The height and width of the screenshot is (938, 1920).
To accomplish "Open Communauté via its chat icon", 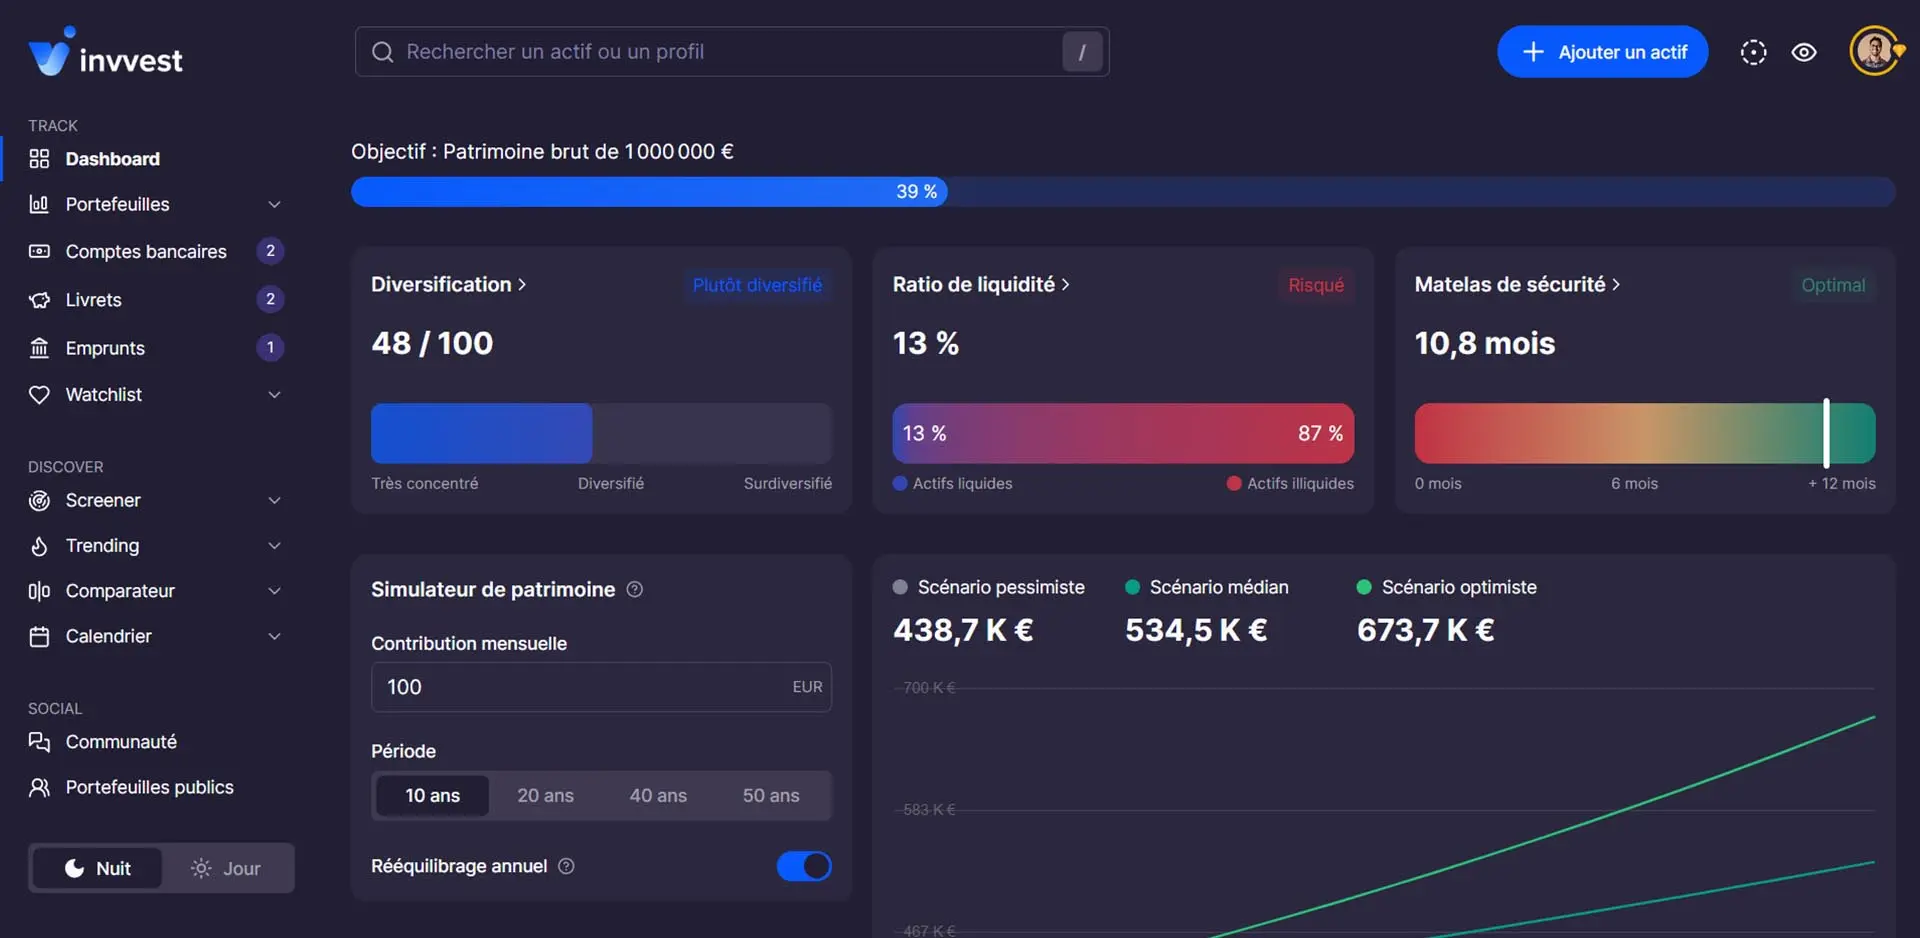I will pyautogui.click(x=38, y=741).
